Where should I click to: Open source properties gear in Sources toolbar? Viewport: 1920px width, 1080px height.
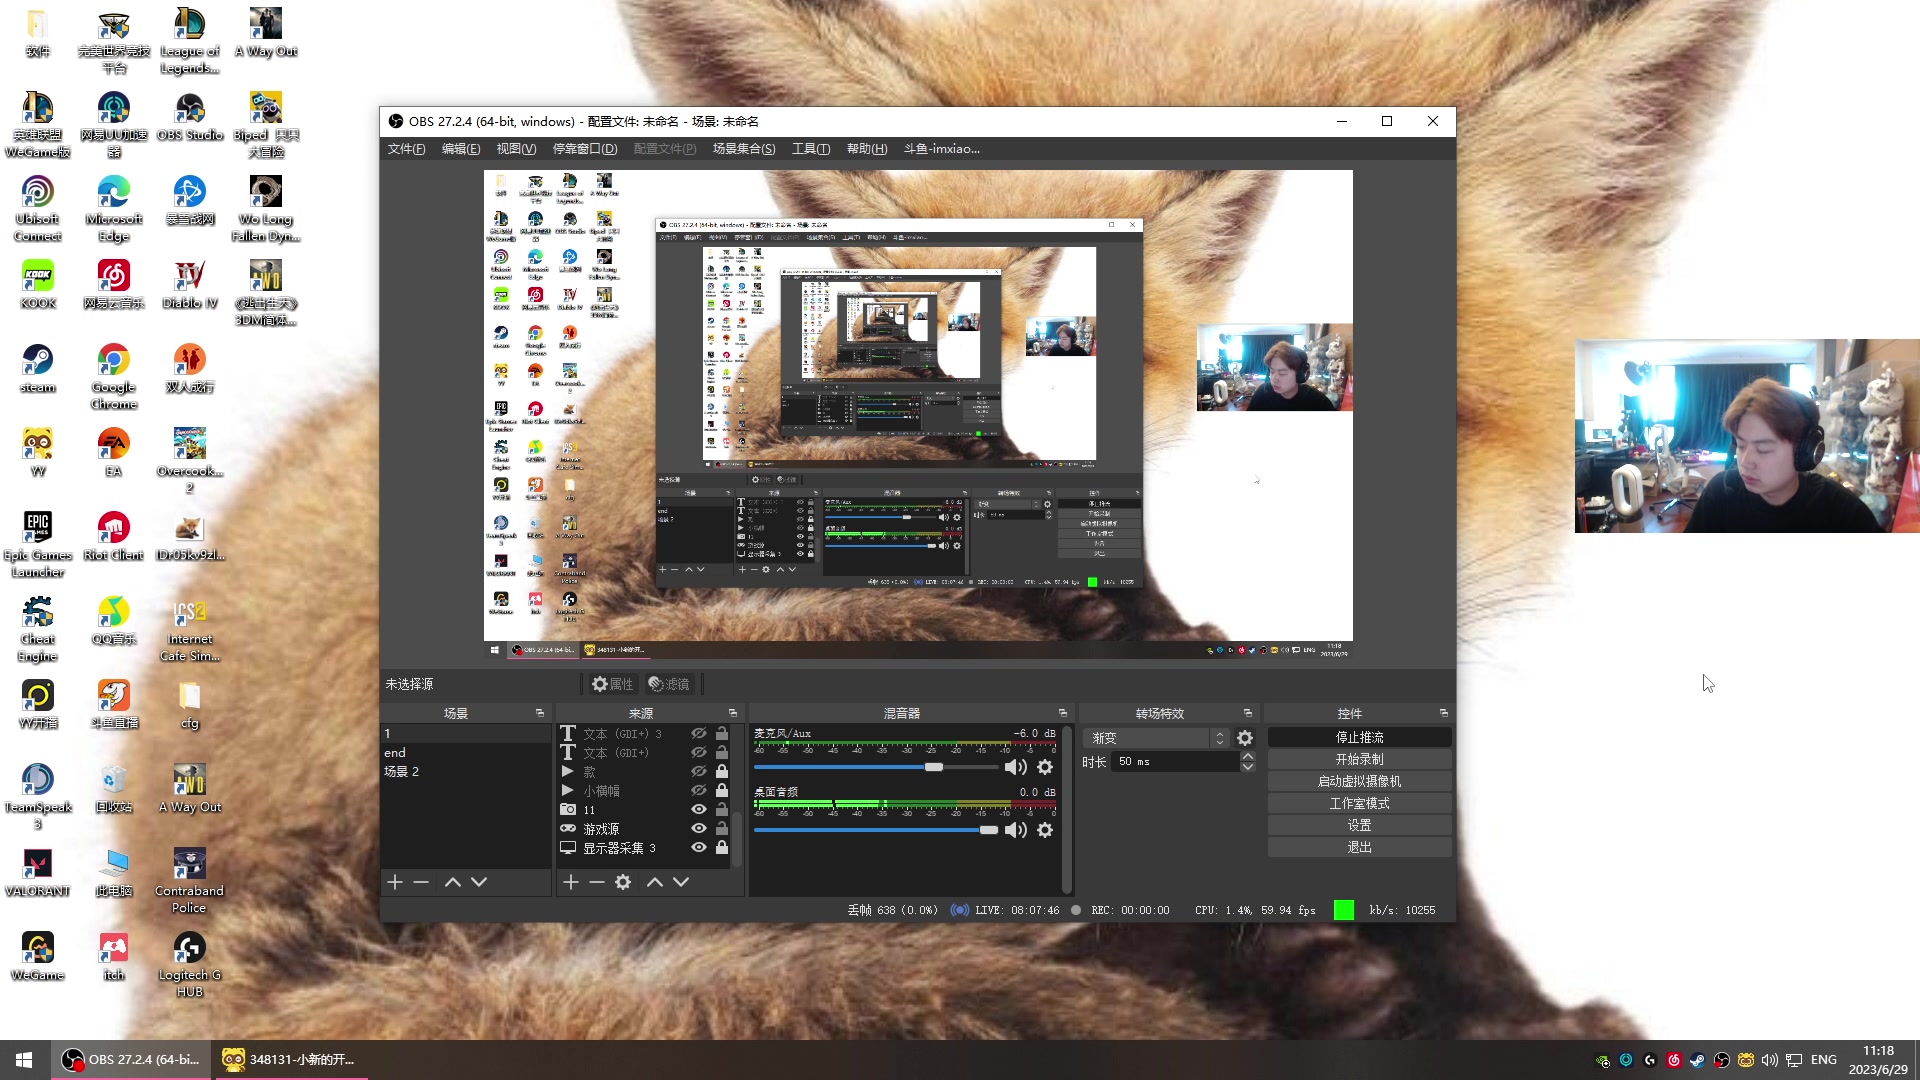click(623, 882)
